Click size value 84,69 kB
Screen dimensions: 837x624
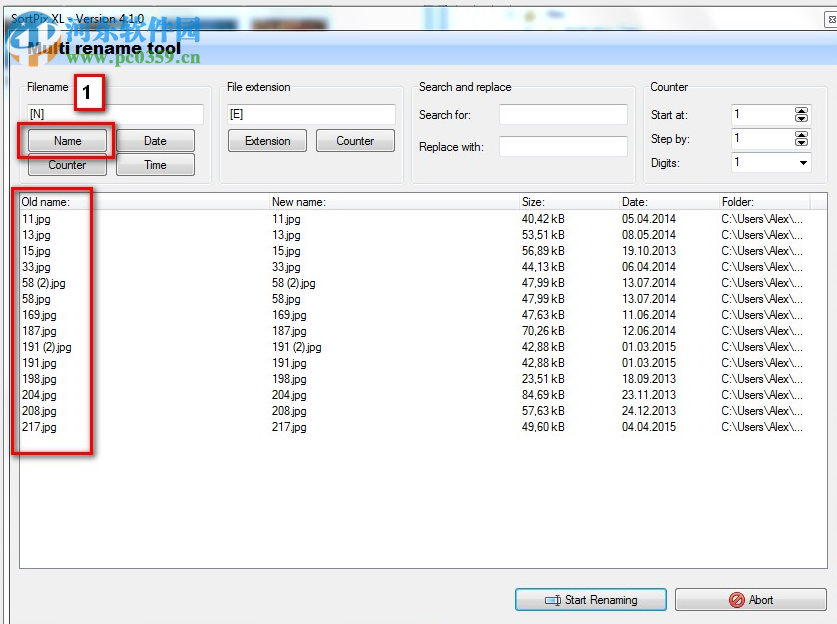click(x=543, y=395)
